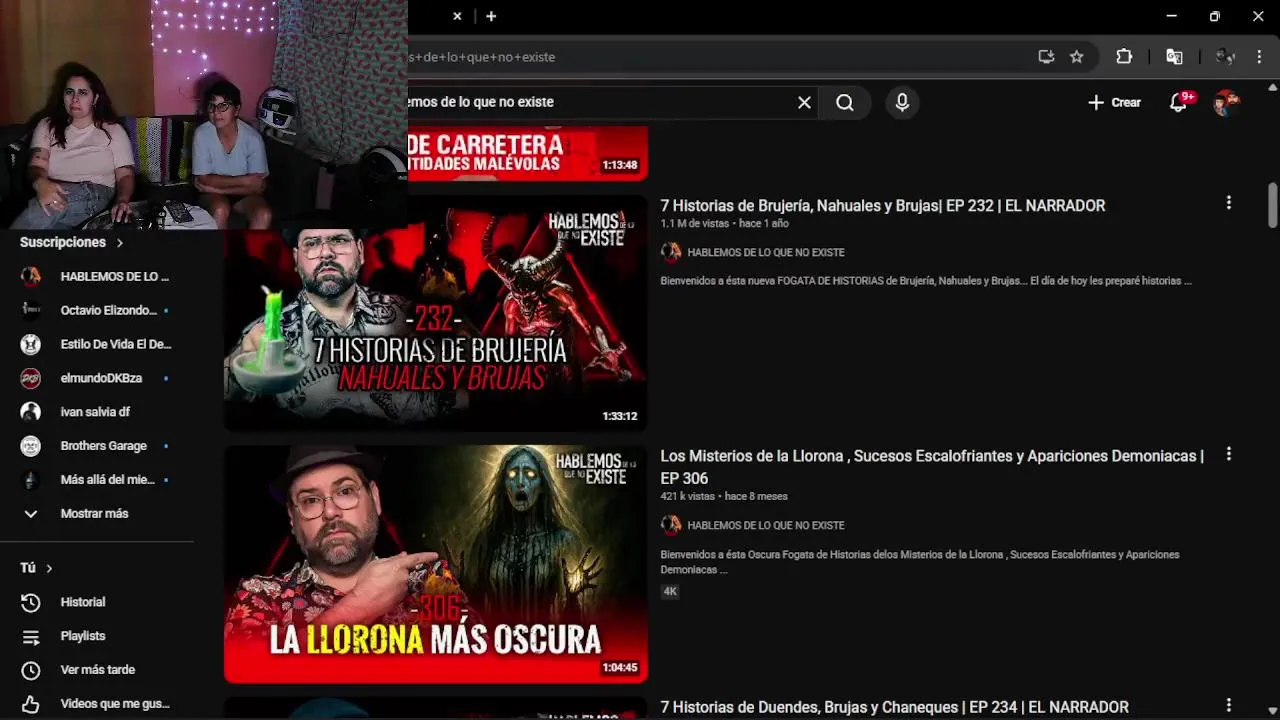Clear the YouTube search box
Image resolution: width=1280 pixels, height=720 pixels.
pyautogui.click(x=804, y=102)
